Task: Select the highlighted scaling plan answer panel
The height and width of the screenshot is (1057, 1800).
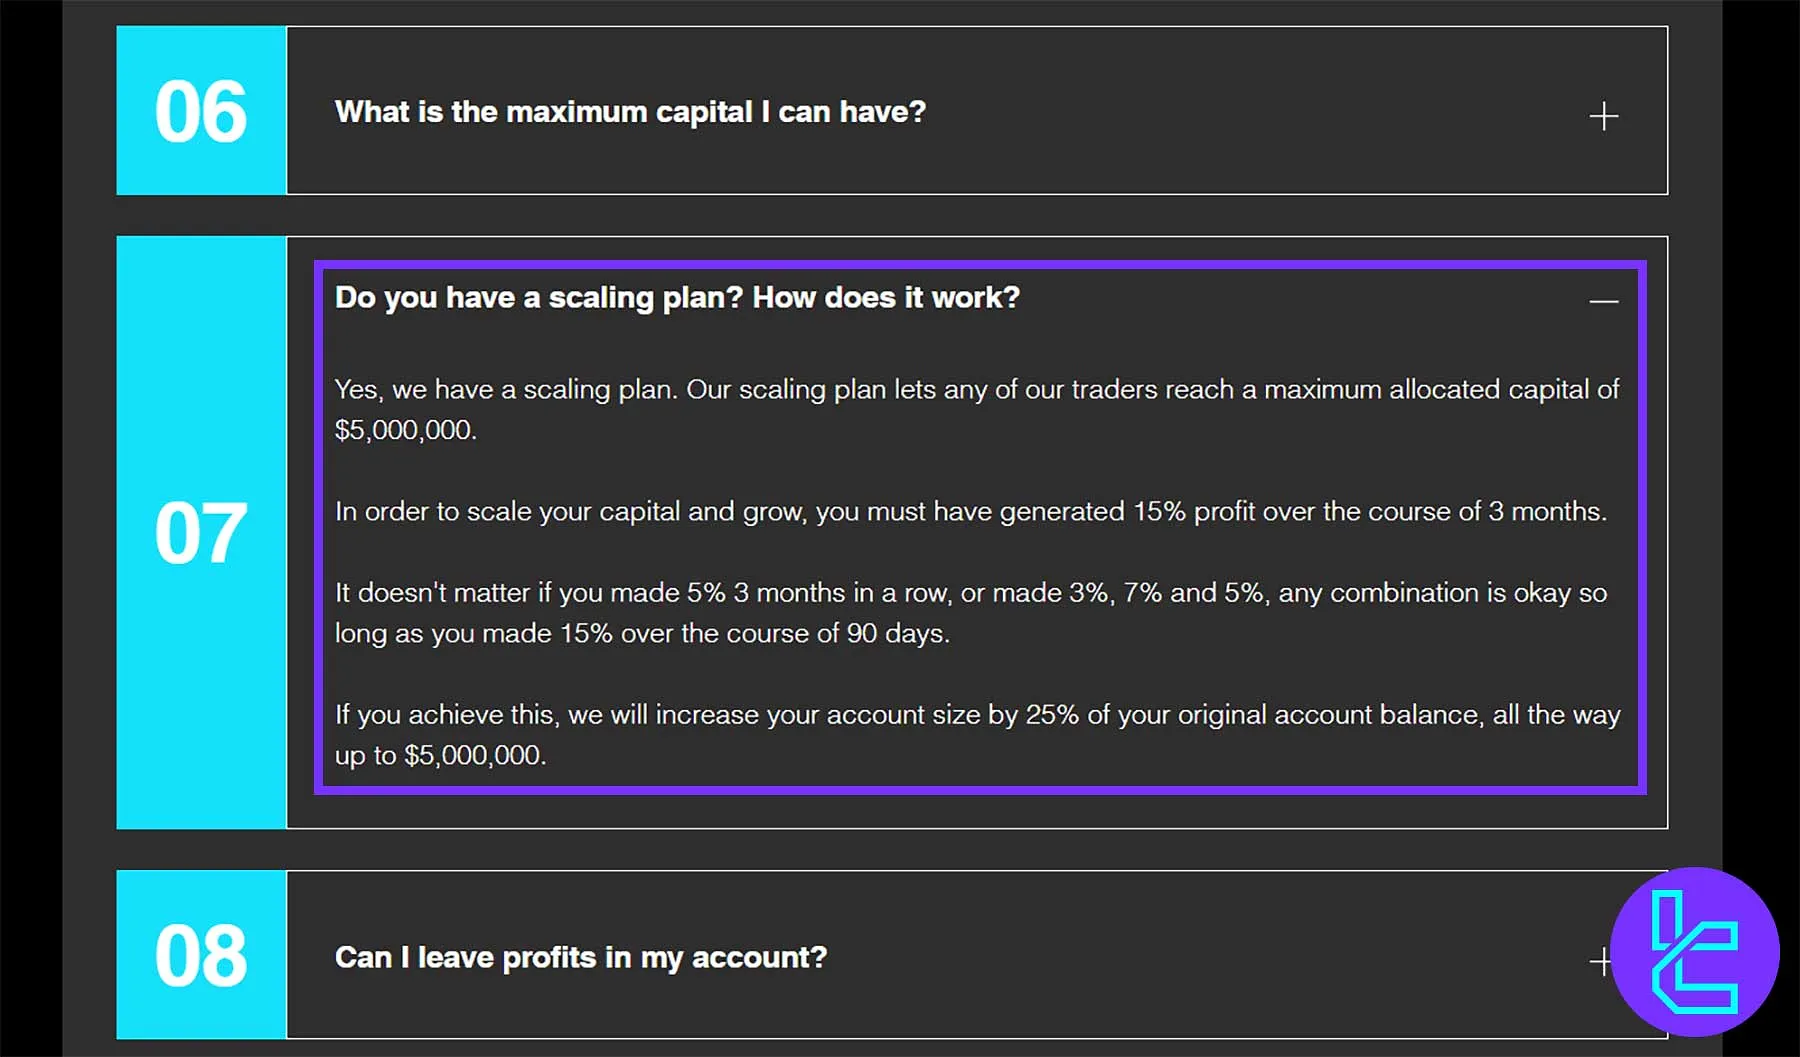Action: (x=980, y=528)
